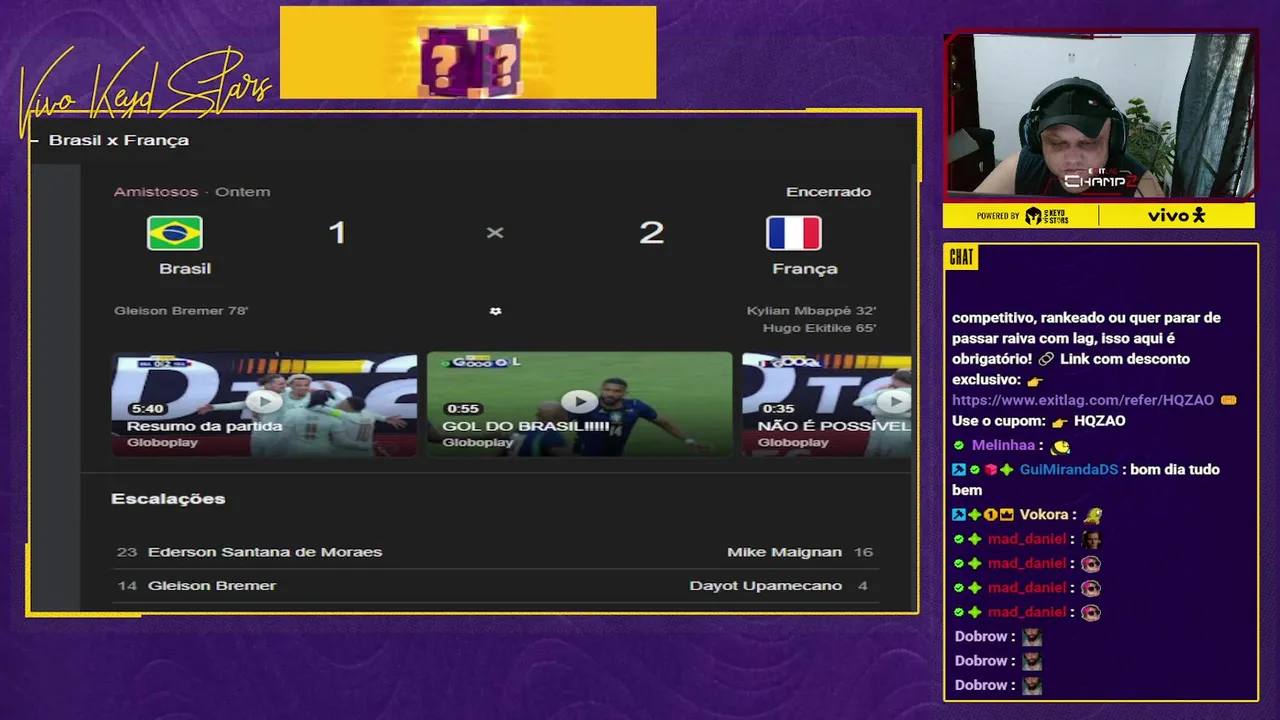Click Hugo Ekitike 65' goal entry
Screen dimensions: 1280x720
(x=819, y=328)
